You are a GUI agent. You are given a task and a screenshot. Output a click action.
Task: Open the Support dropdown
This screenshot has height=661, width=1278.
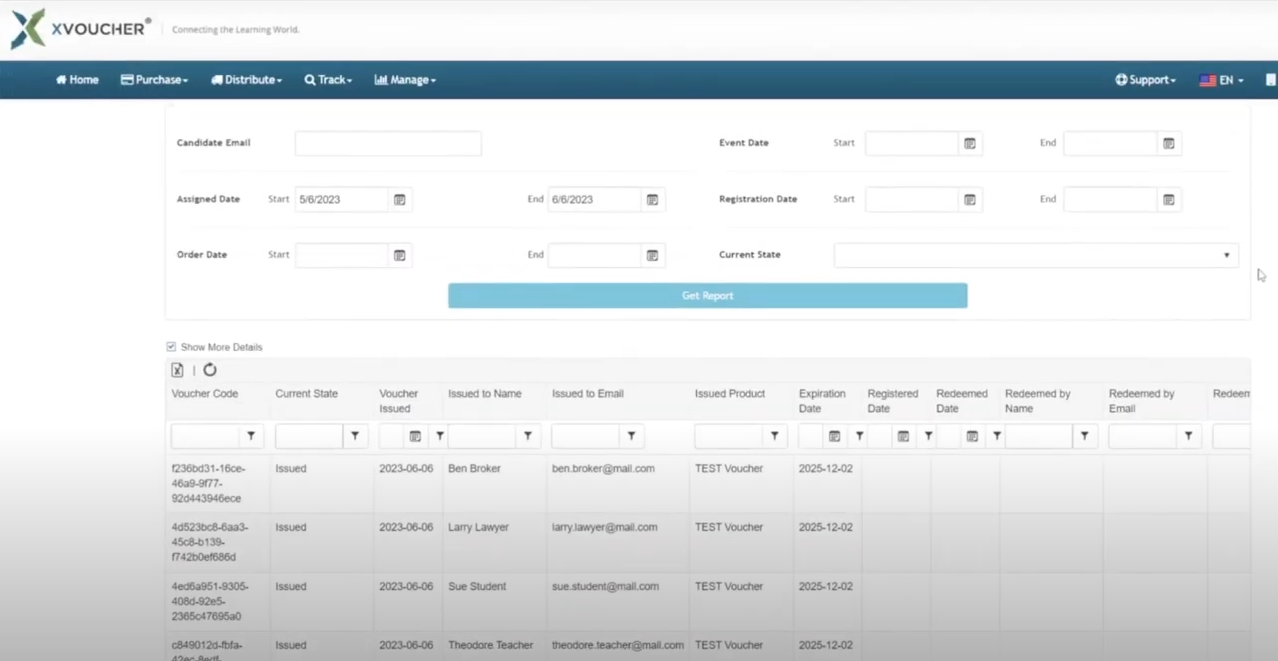[x=1145, y=80]
